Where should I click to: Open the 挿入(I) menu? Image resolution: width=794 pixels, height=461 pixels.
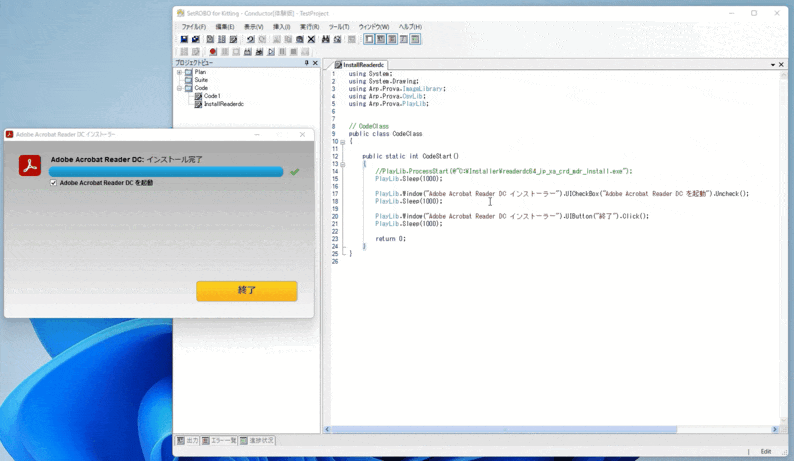point(282,26)
